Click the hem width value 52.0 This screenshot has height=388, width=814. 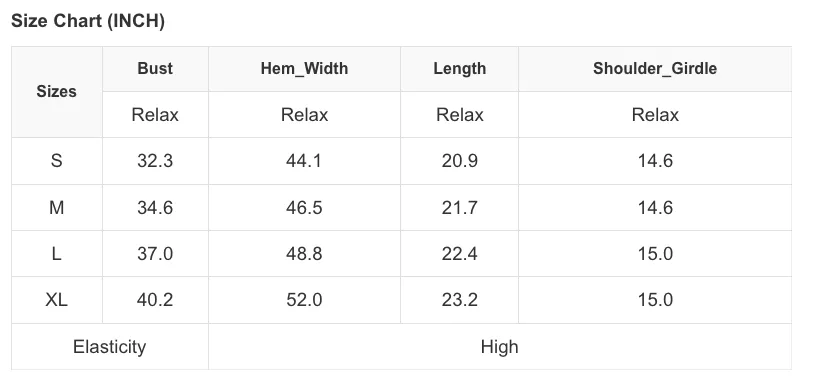[x=304, y=300]
